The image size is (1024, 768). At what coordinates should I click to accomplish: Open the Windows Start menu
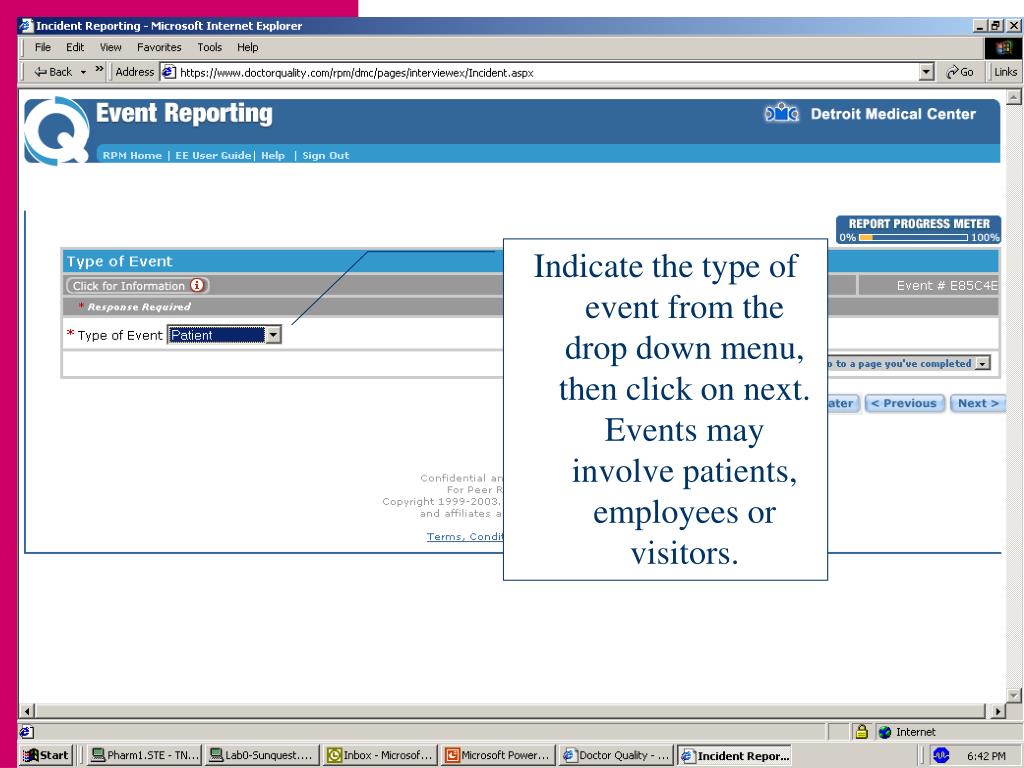click(46, 755)
